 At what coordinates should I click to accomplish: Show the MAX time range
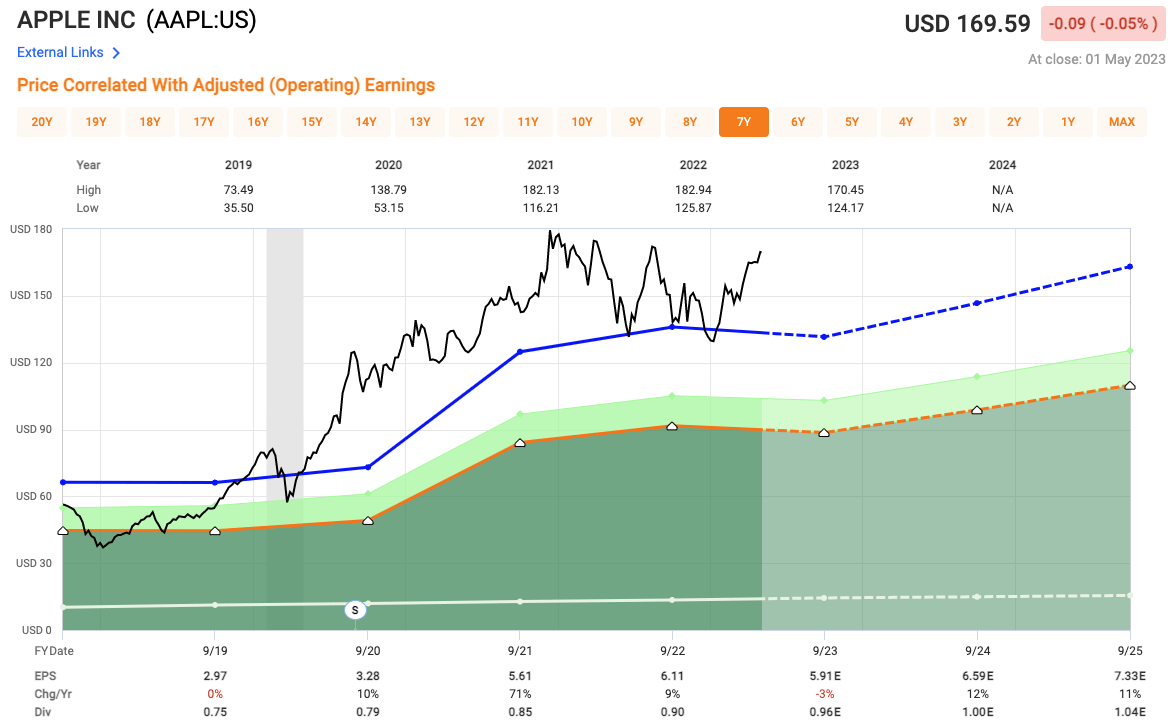pos(1121,121)
